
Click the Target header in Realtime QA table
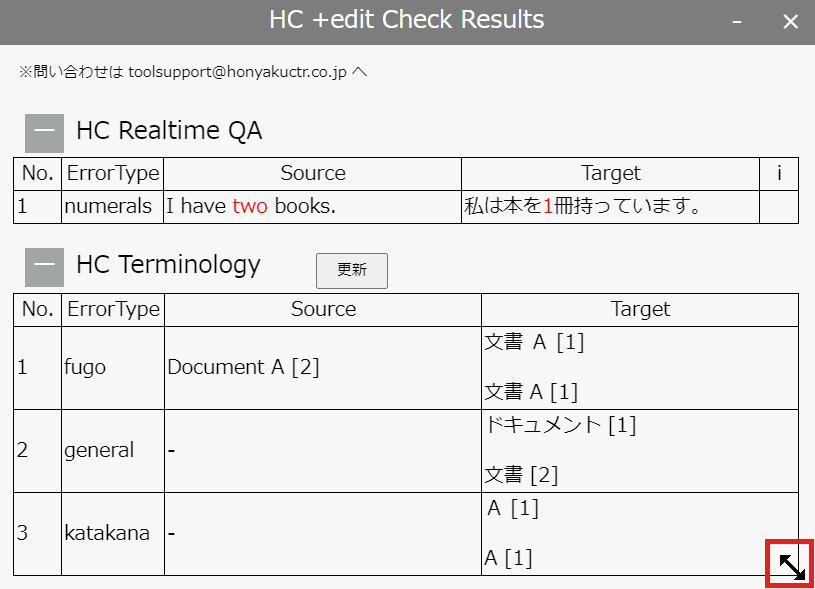610,173
